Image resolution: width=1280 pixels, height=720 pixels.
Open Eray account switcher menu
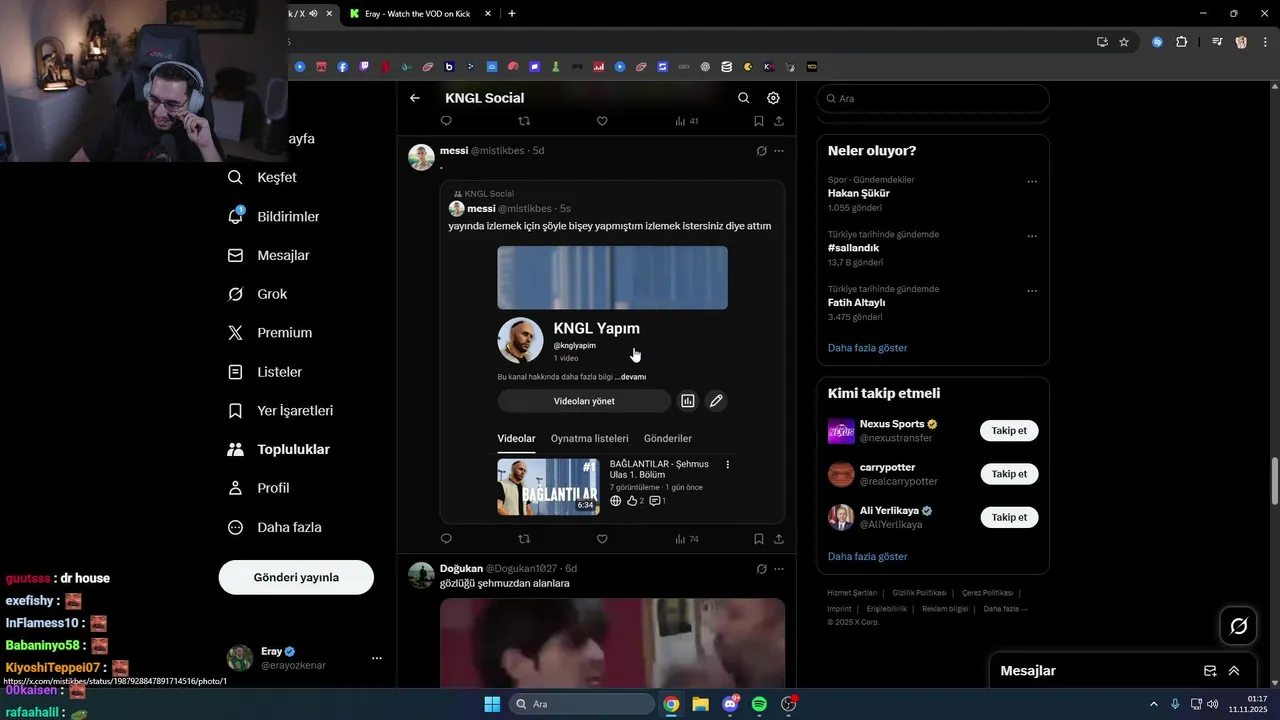[x=305, y=658]
